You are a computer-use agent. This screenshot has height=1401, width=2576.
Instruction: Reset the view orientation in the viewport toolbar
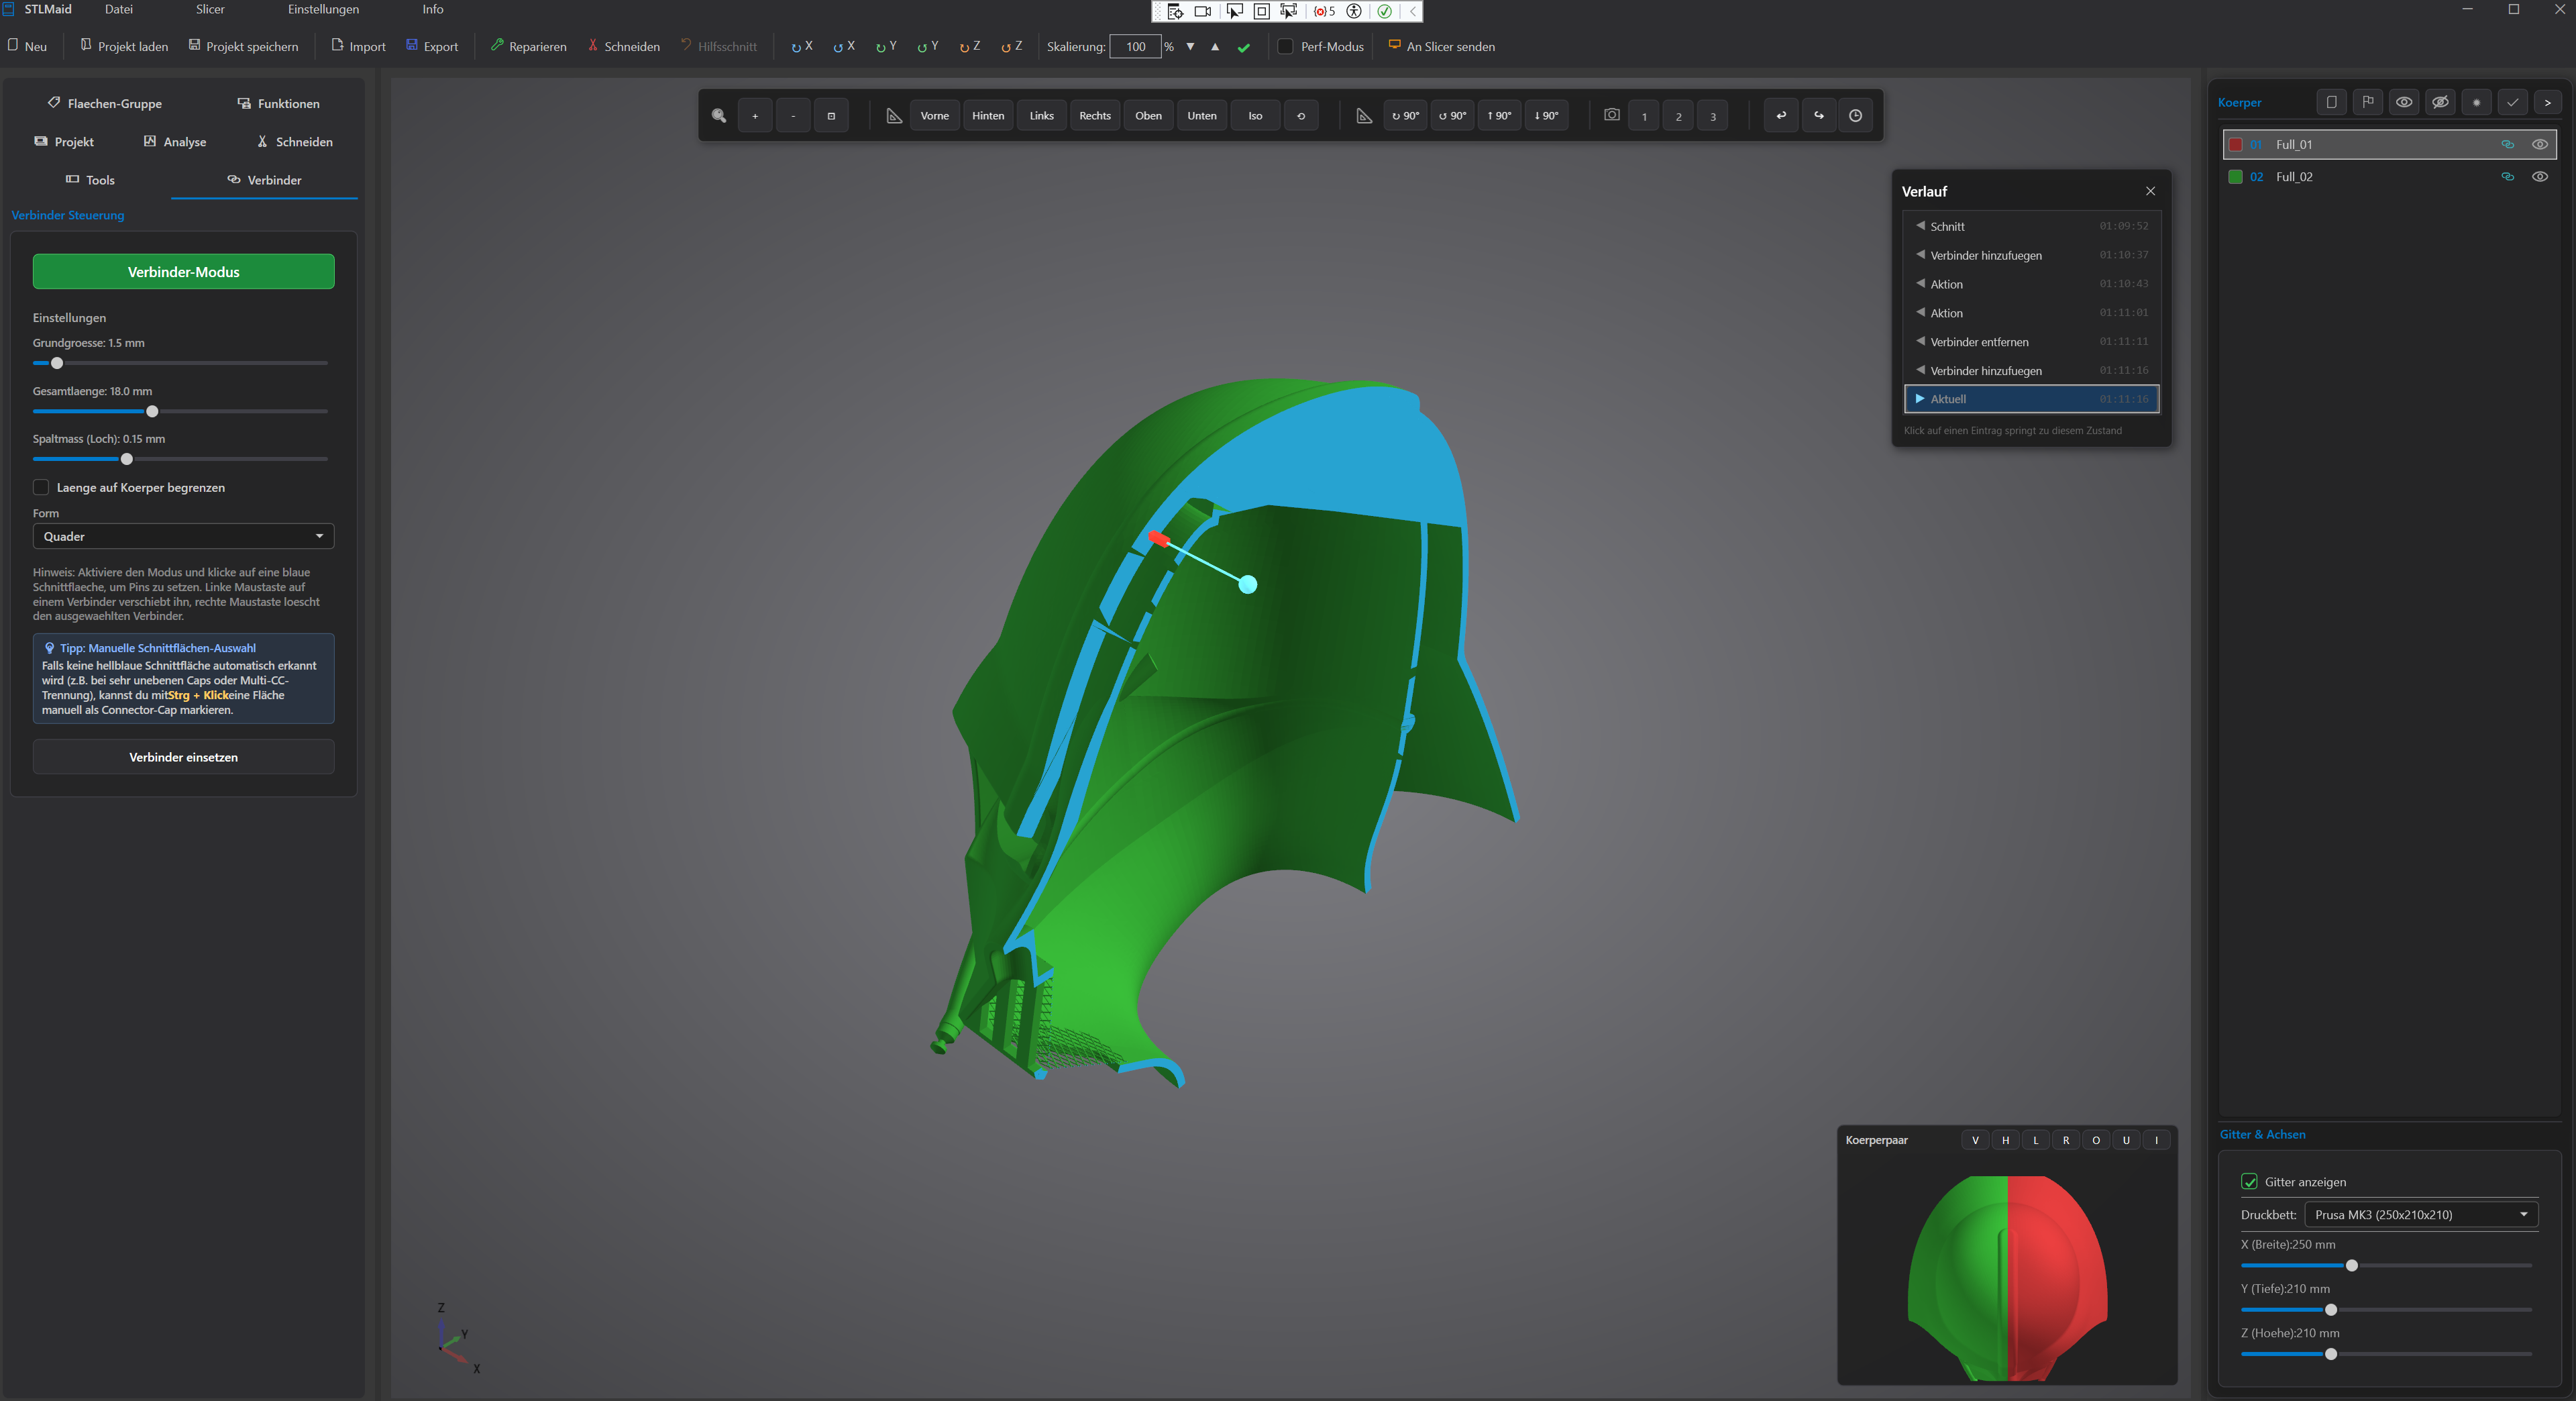(x=1301, y=116)
